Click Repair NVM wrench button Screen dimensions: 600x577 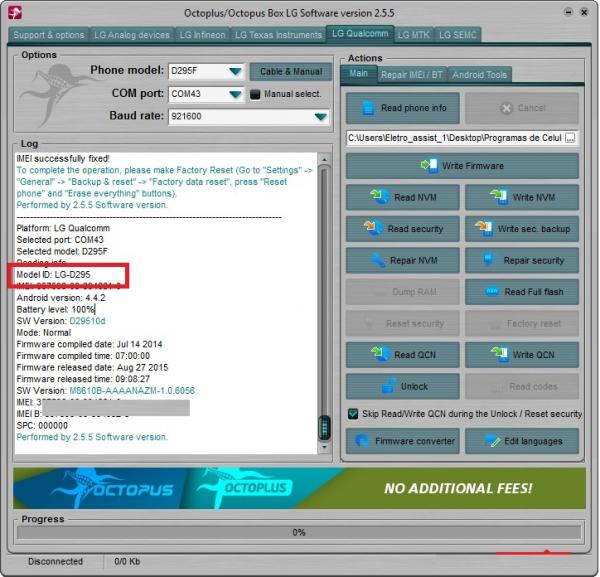pyautogui.click(x=403, y=261)
